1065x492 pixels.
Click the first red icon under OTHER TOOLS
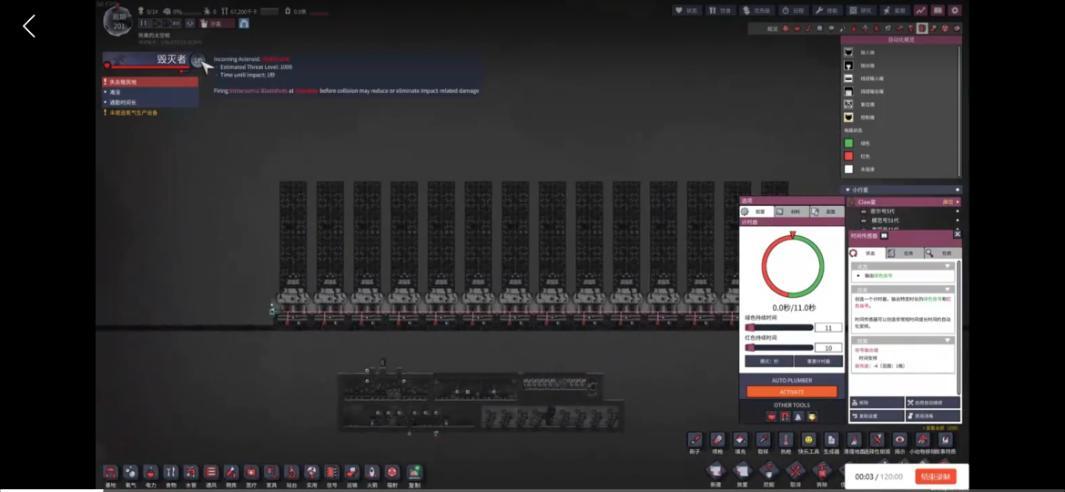pyautogui.click(x=772, y=417)
